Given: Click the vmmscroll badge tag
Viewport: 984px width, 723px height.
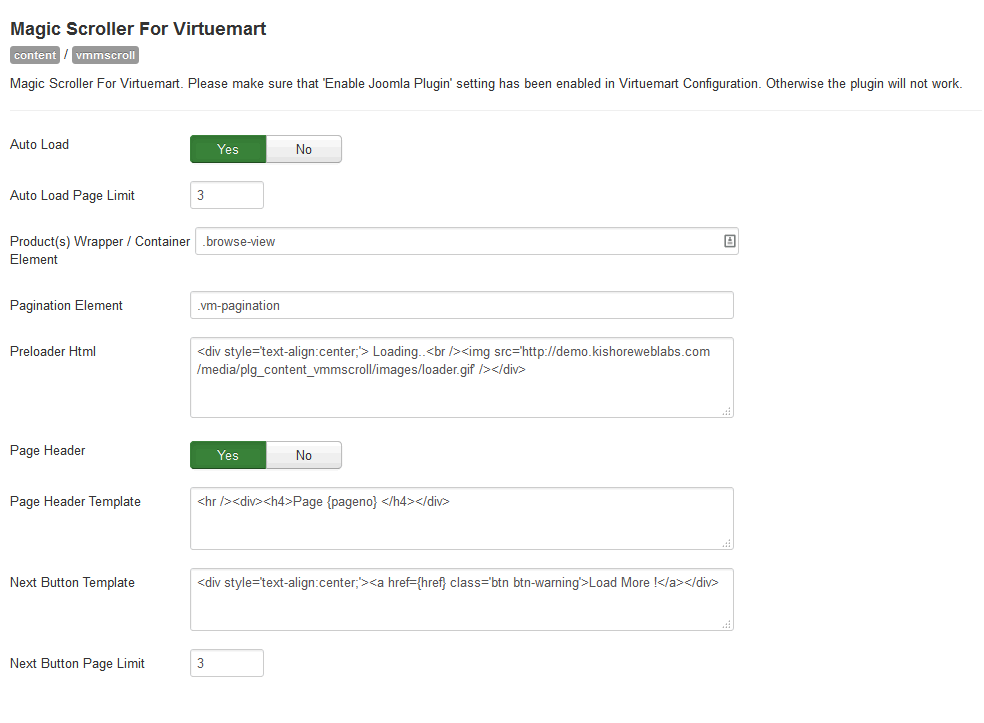Looking at the screenshot, I should pyautogui.click(x=105, y=55).
